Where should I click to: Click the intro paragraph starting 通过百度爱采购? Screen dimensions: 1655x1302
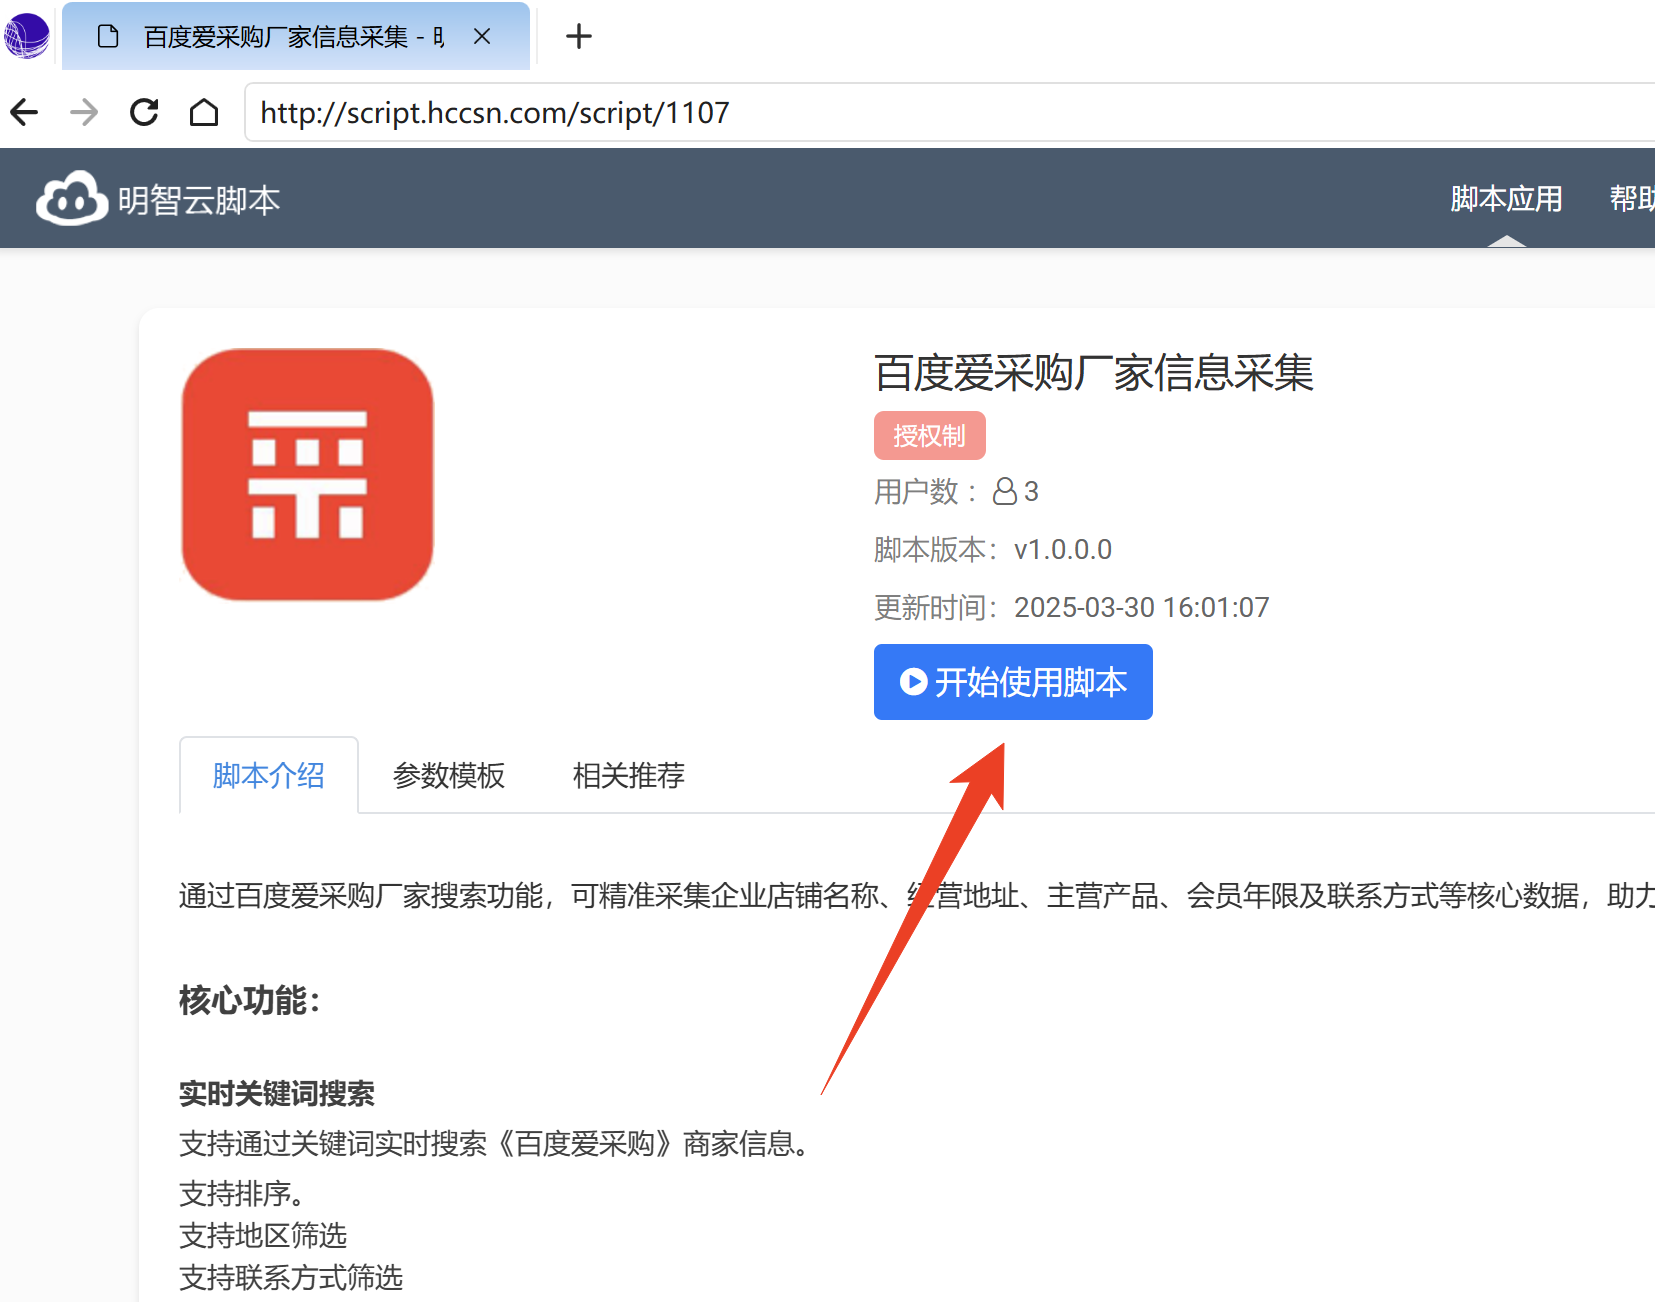tap(917, 895)
